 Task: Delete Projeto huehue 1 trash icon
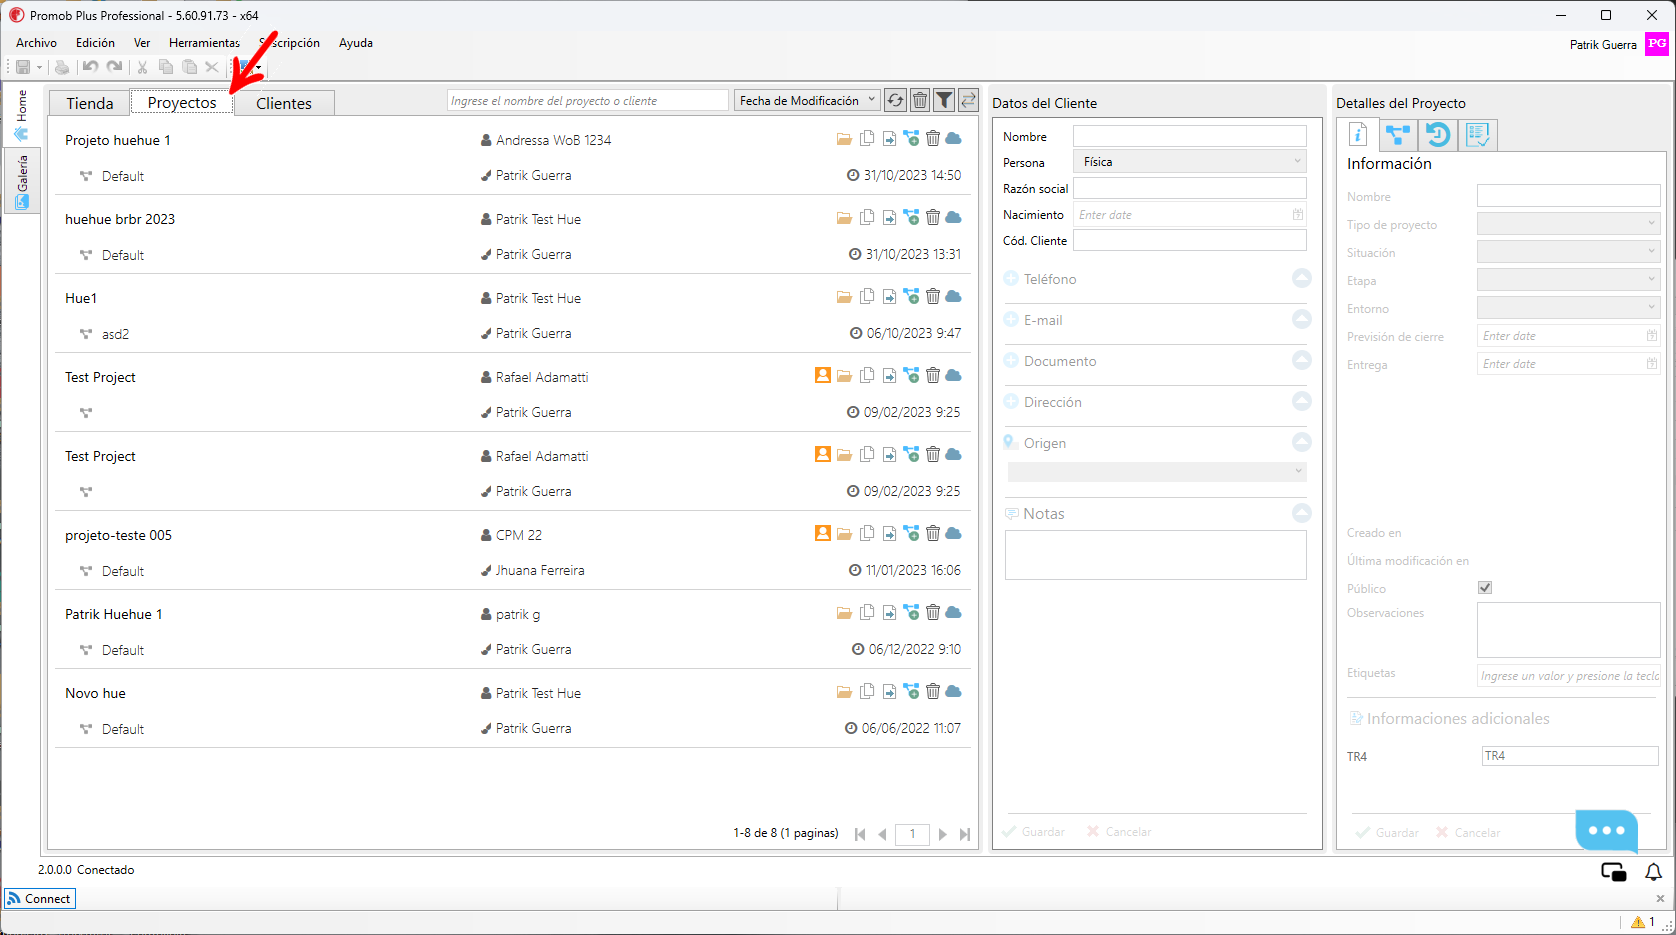click(x=933, y=138)
